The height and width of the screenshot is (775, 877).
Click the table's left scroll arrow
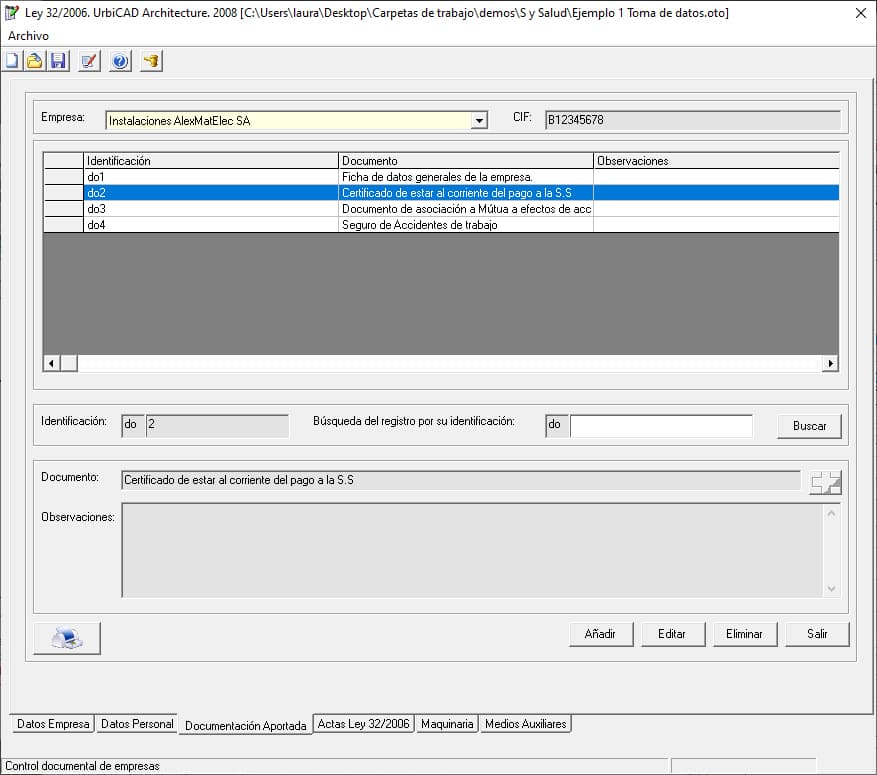(51, 363)
